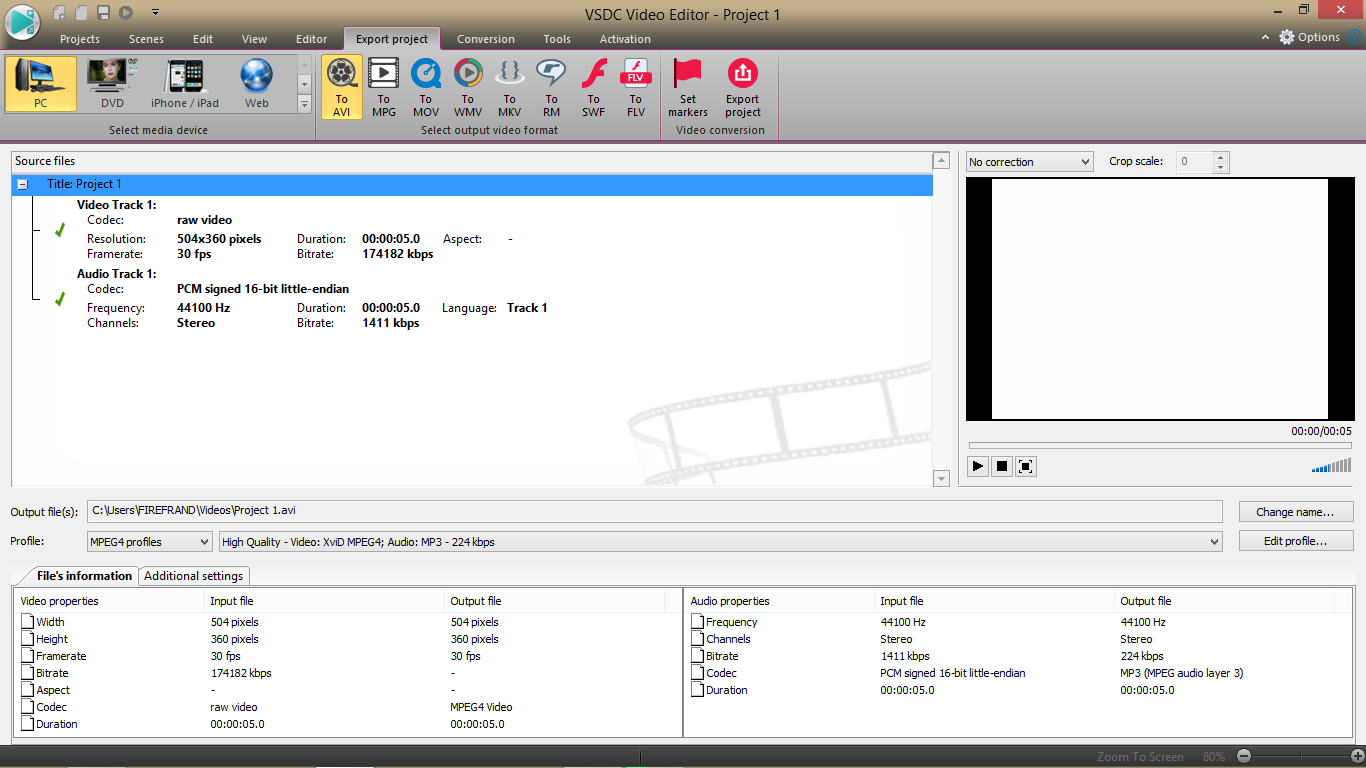Collapse the Title: Project 1 tree item
Screen dimensions: 1366x768
click(x=22, y=184)
